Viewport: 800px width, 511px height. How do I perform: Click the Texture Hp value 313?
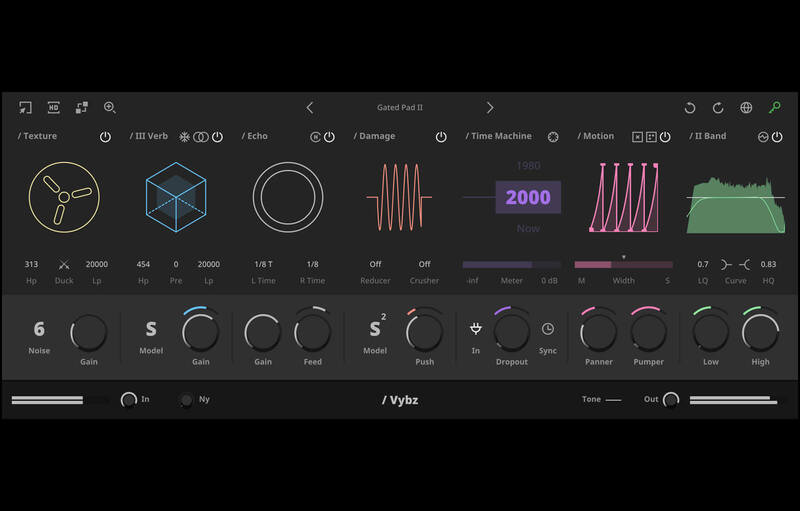pyautogui.click(x=31, y=264)
